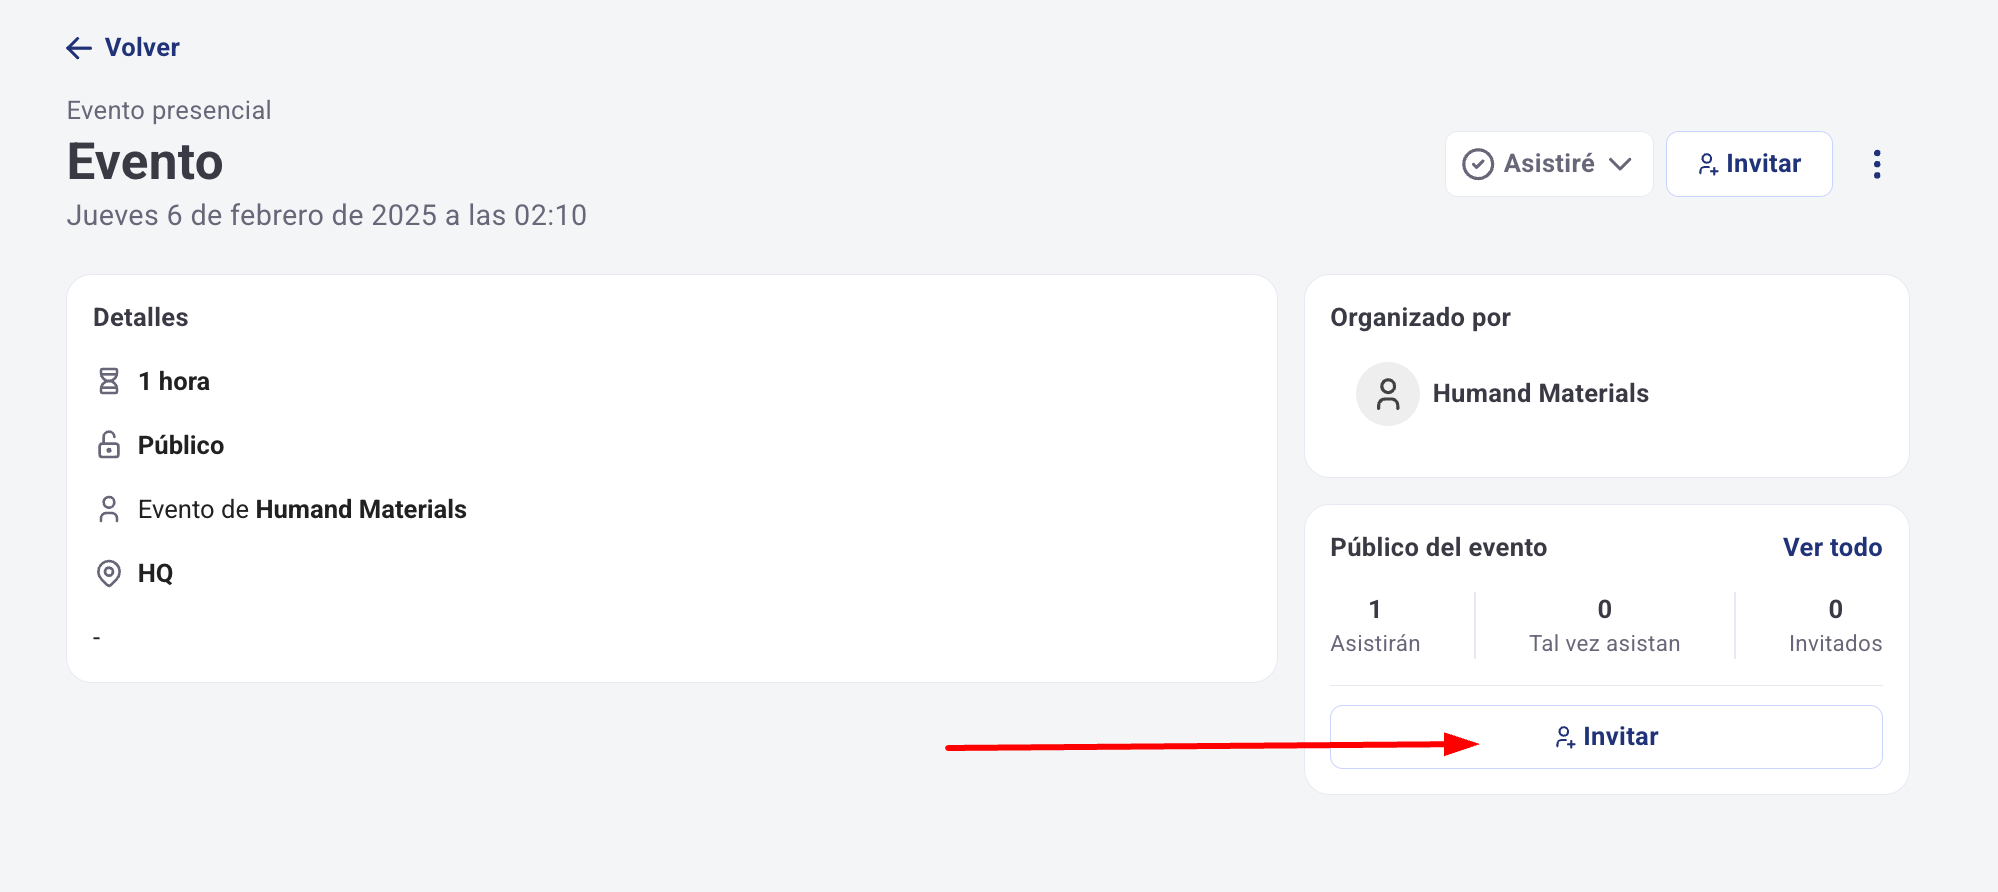1998x892 pixels.
Task: Click the location pin icon next to HQ
Action: (x=109, y=573)
